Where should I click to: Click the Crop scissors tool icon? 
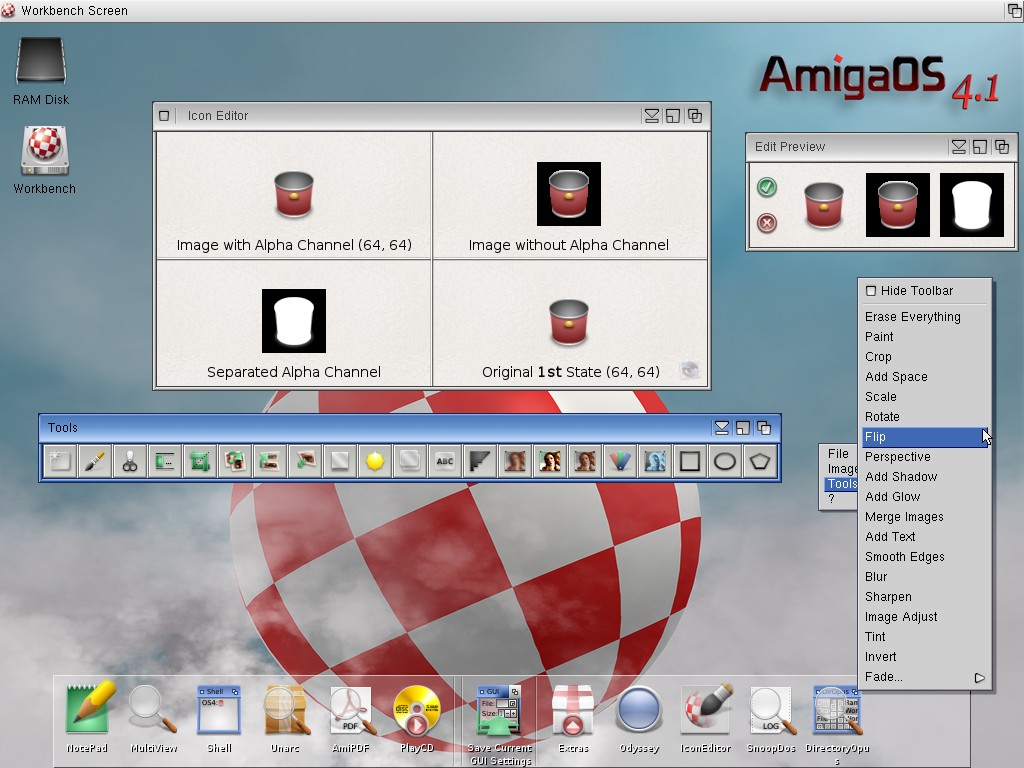(x=130, y=462)
